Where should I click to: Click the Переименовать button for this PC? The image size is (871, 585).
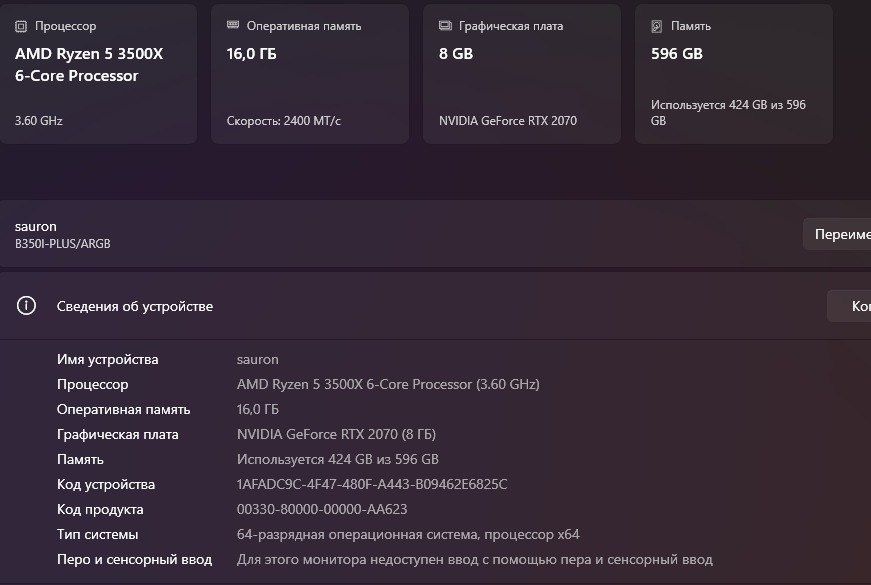[x=837, y=234]
